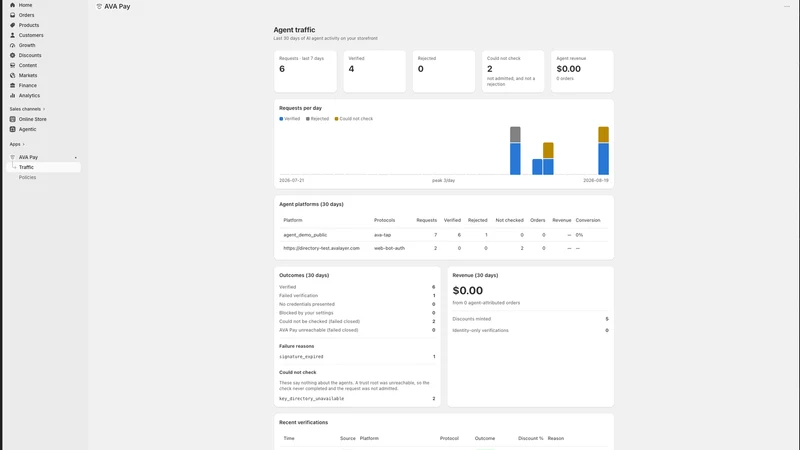Click the Discount % column header
Image resolution: width=800 pixels, height=450 pixels.
[x=531, y=439]
